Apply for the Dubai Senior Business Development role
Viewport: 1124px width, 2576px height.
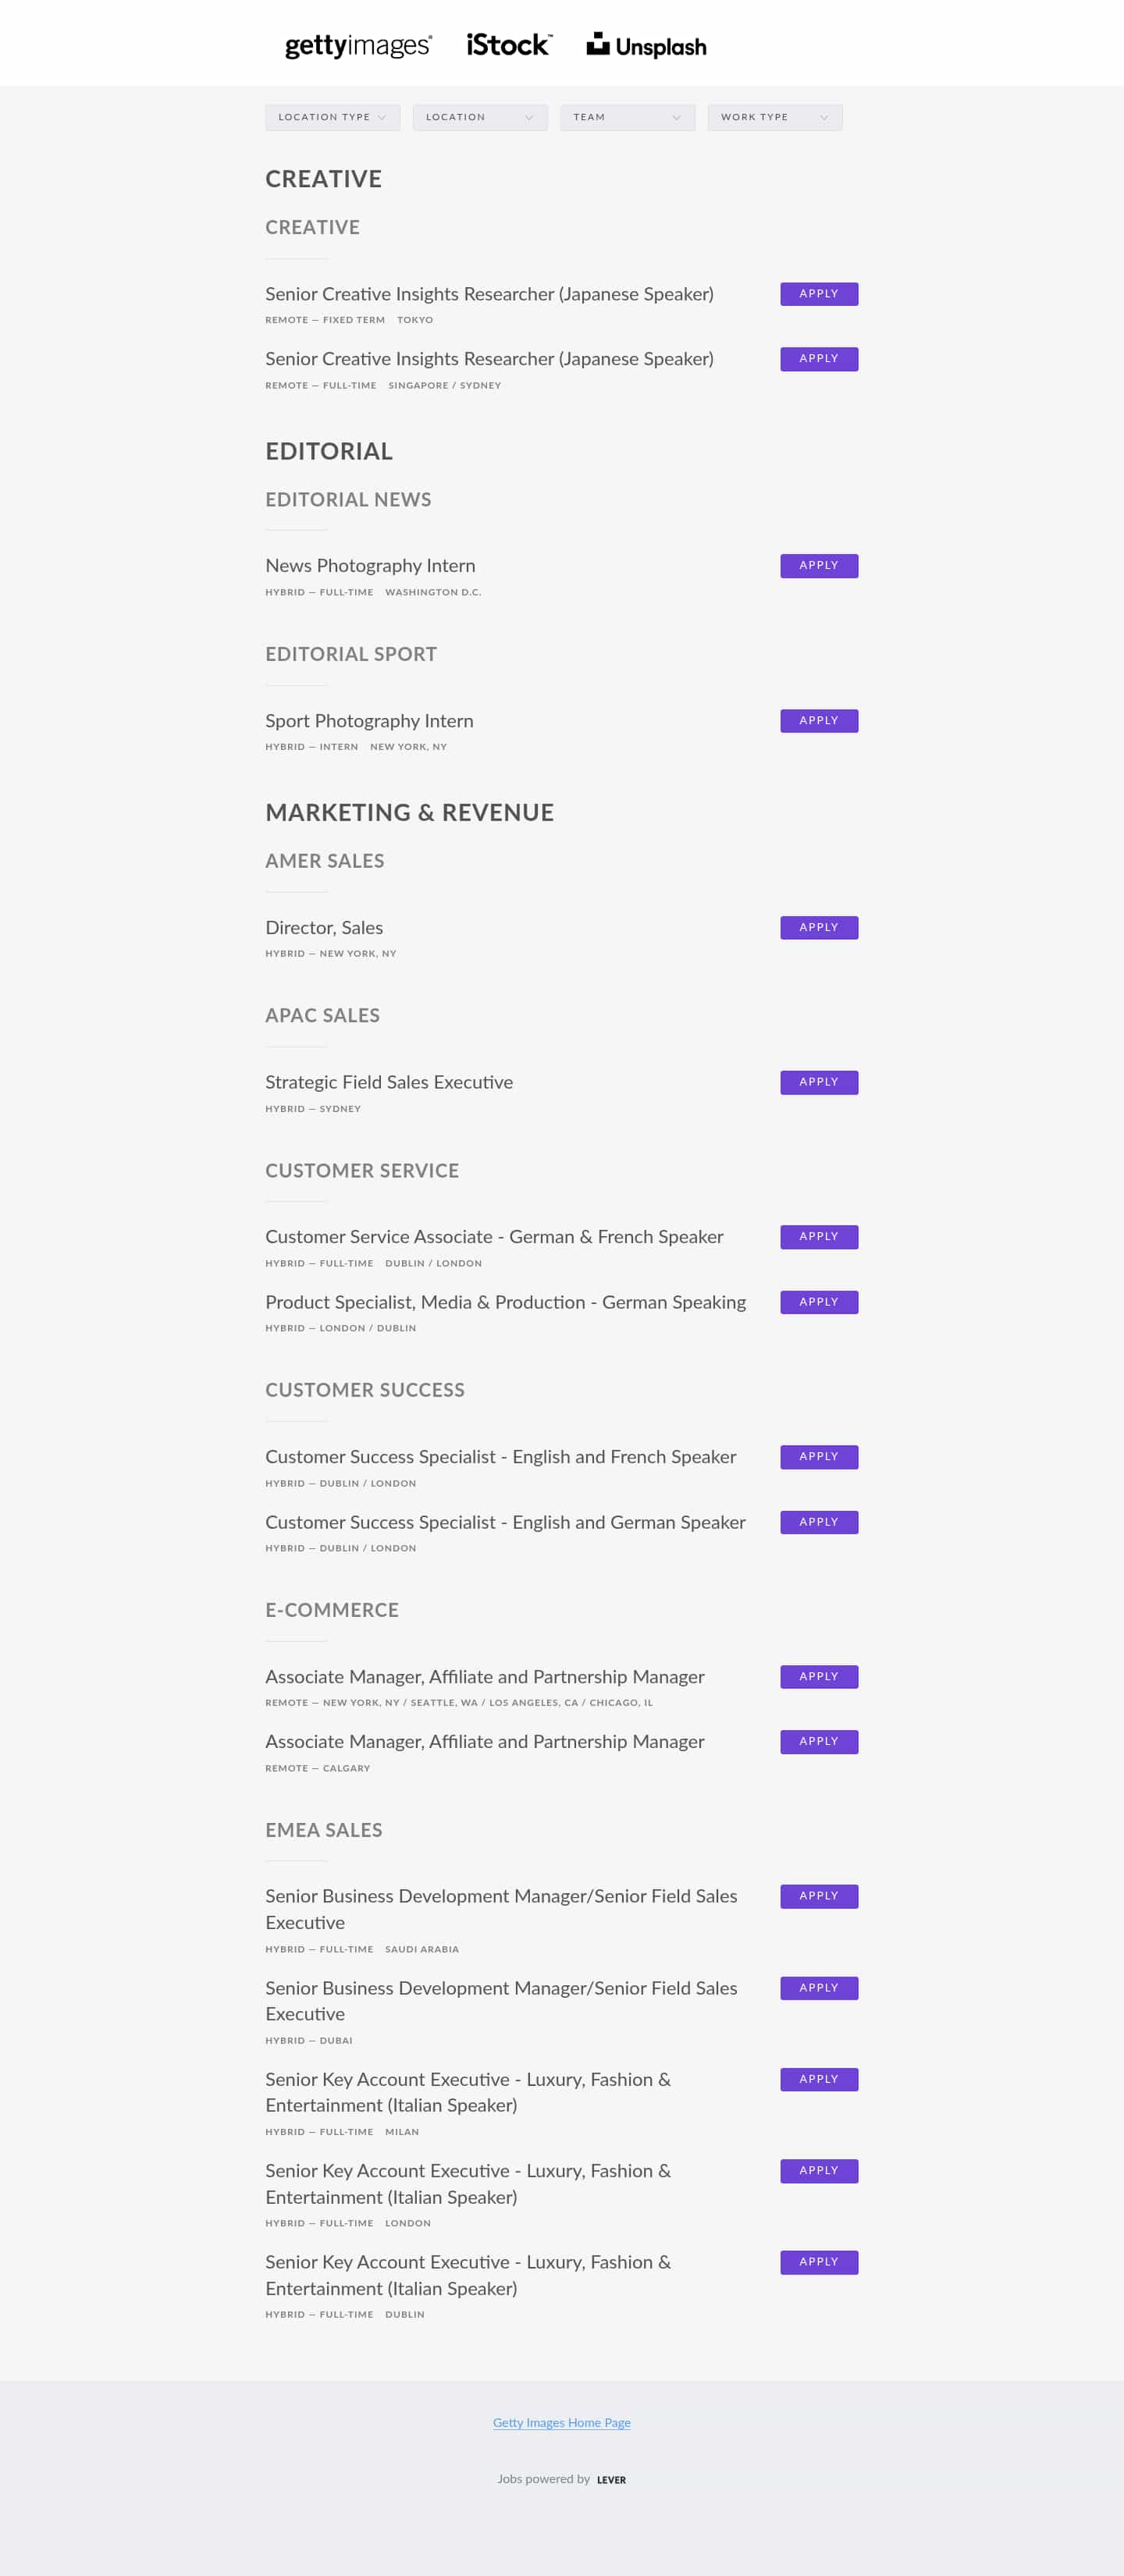(x=818, y=1987)
